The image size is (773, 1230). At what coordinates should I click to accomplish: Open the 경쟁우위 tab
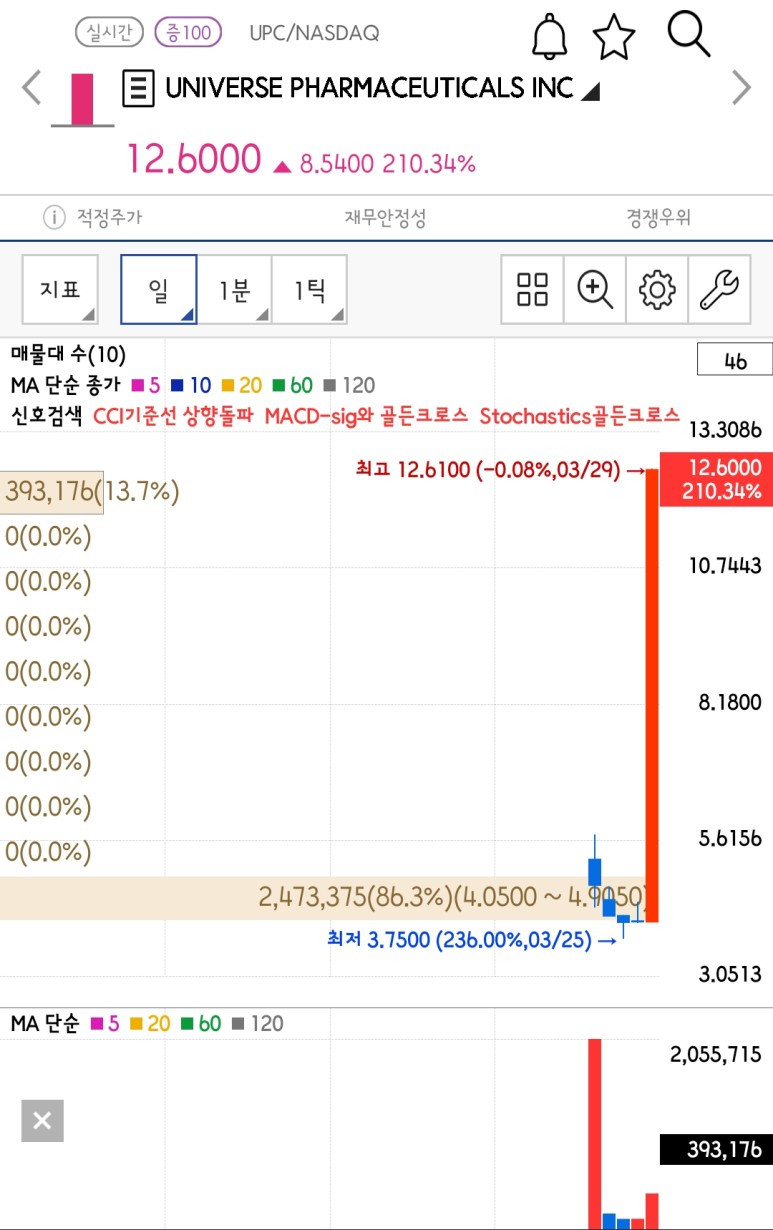point(659,217)
